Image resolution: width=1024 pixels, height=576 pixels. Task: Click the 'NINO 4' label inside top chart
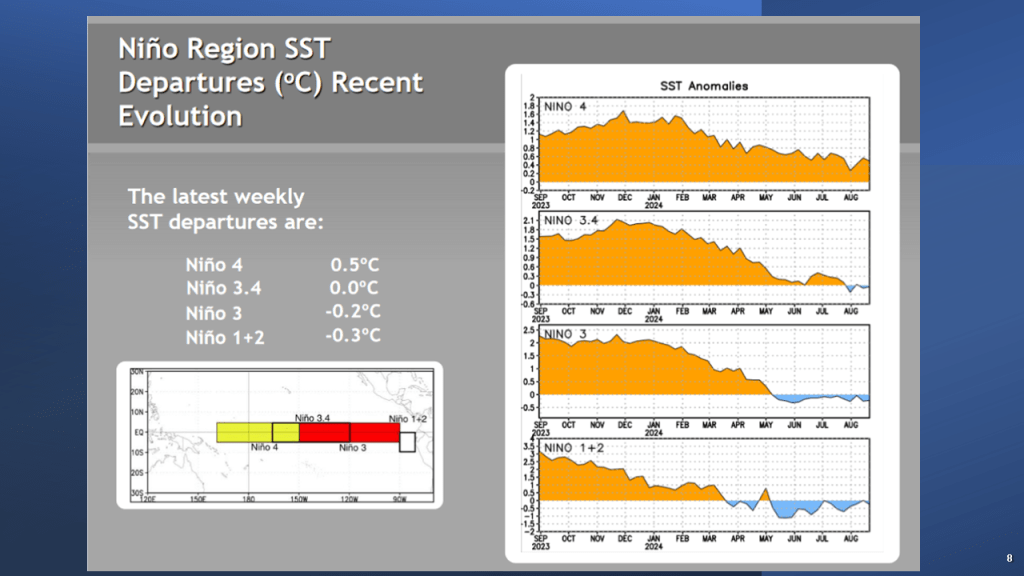point(566,106)
